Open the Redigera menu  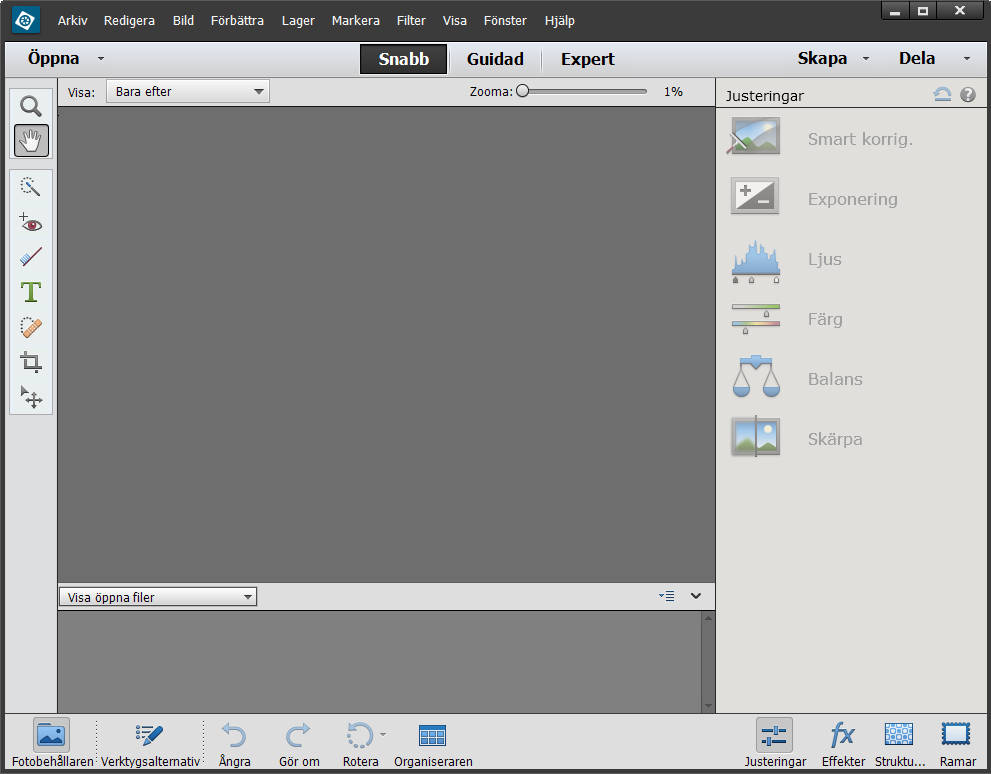click(x=129, y=20)
